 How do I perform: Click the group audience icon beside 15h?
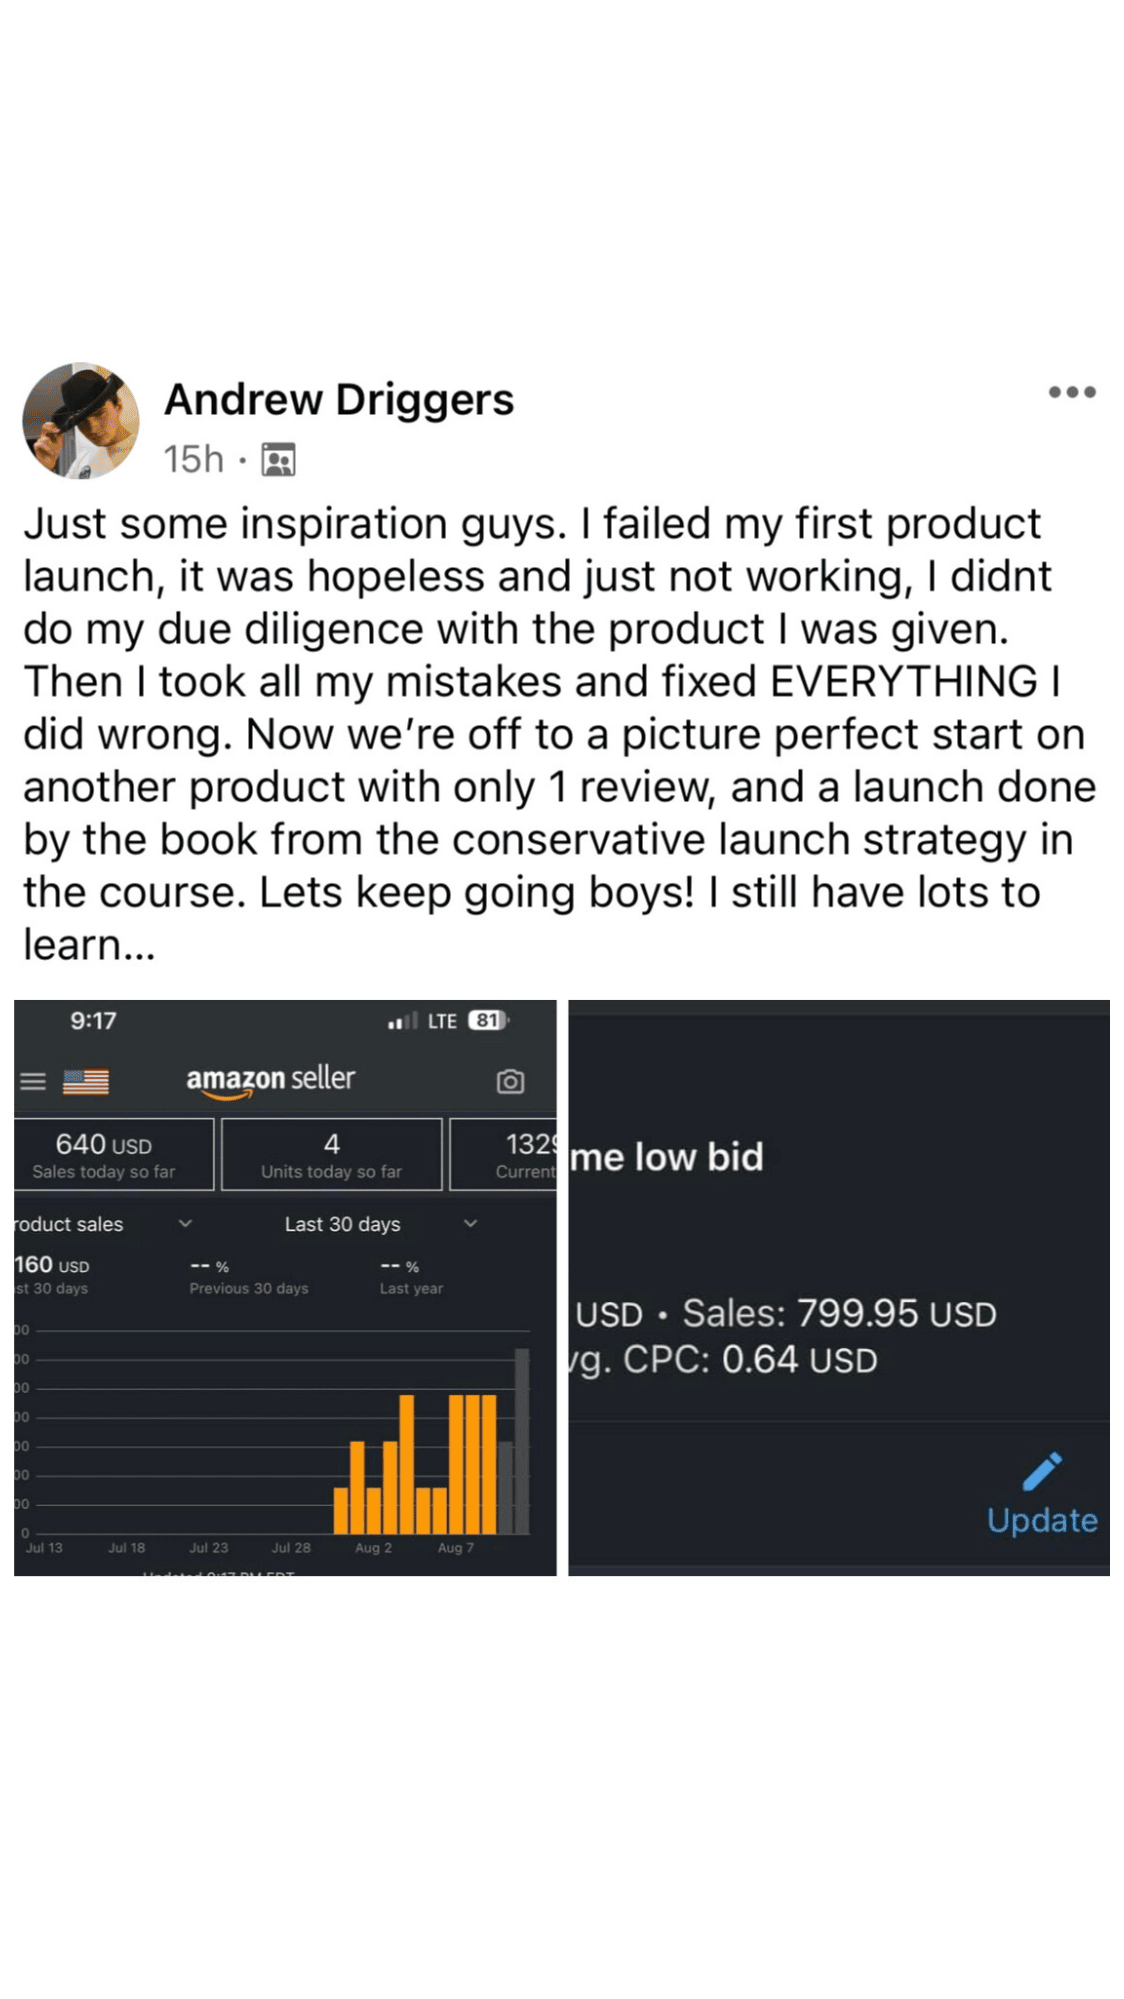click(278, 460)
